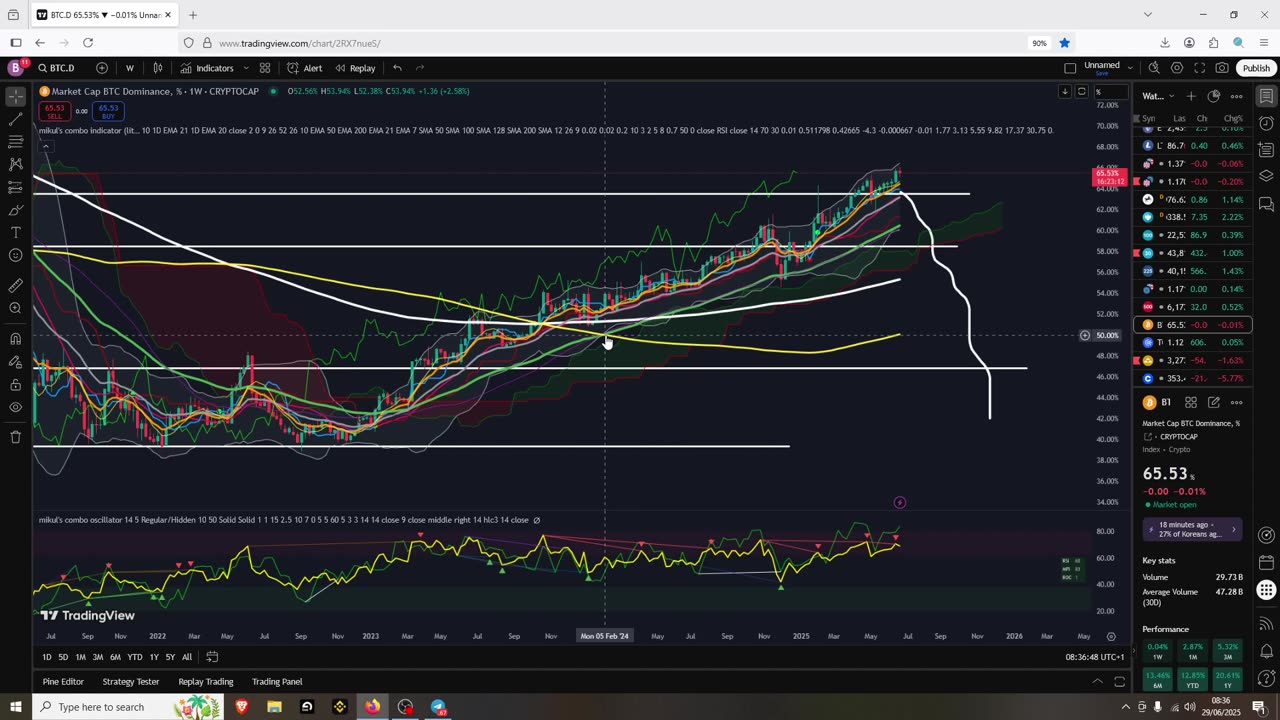
Task: Open the patterns drawing tools
Action: click(15, 164)
